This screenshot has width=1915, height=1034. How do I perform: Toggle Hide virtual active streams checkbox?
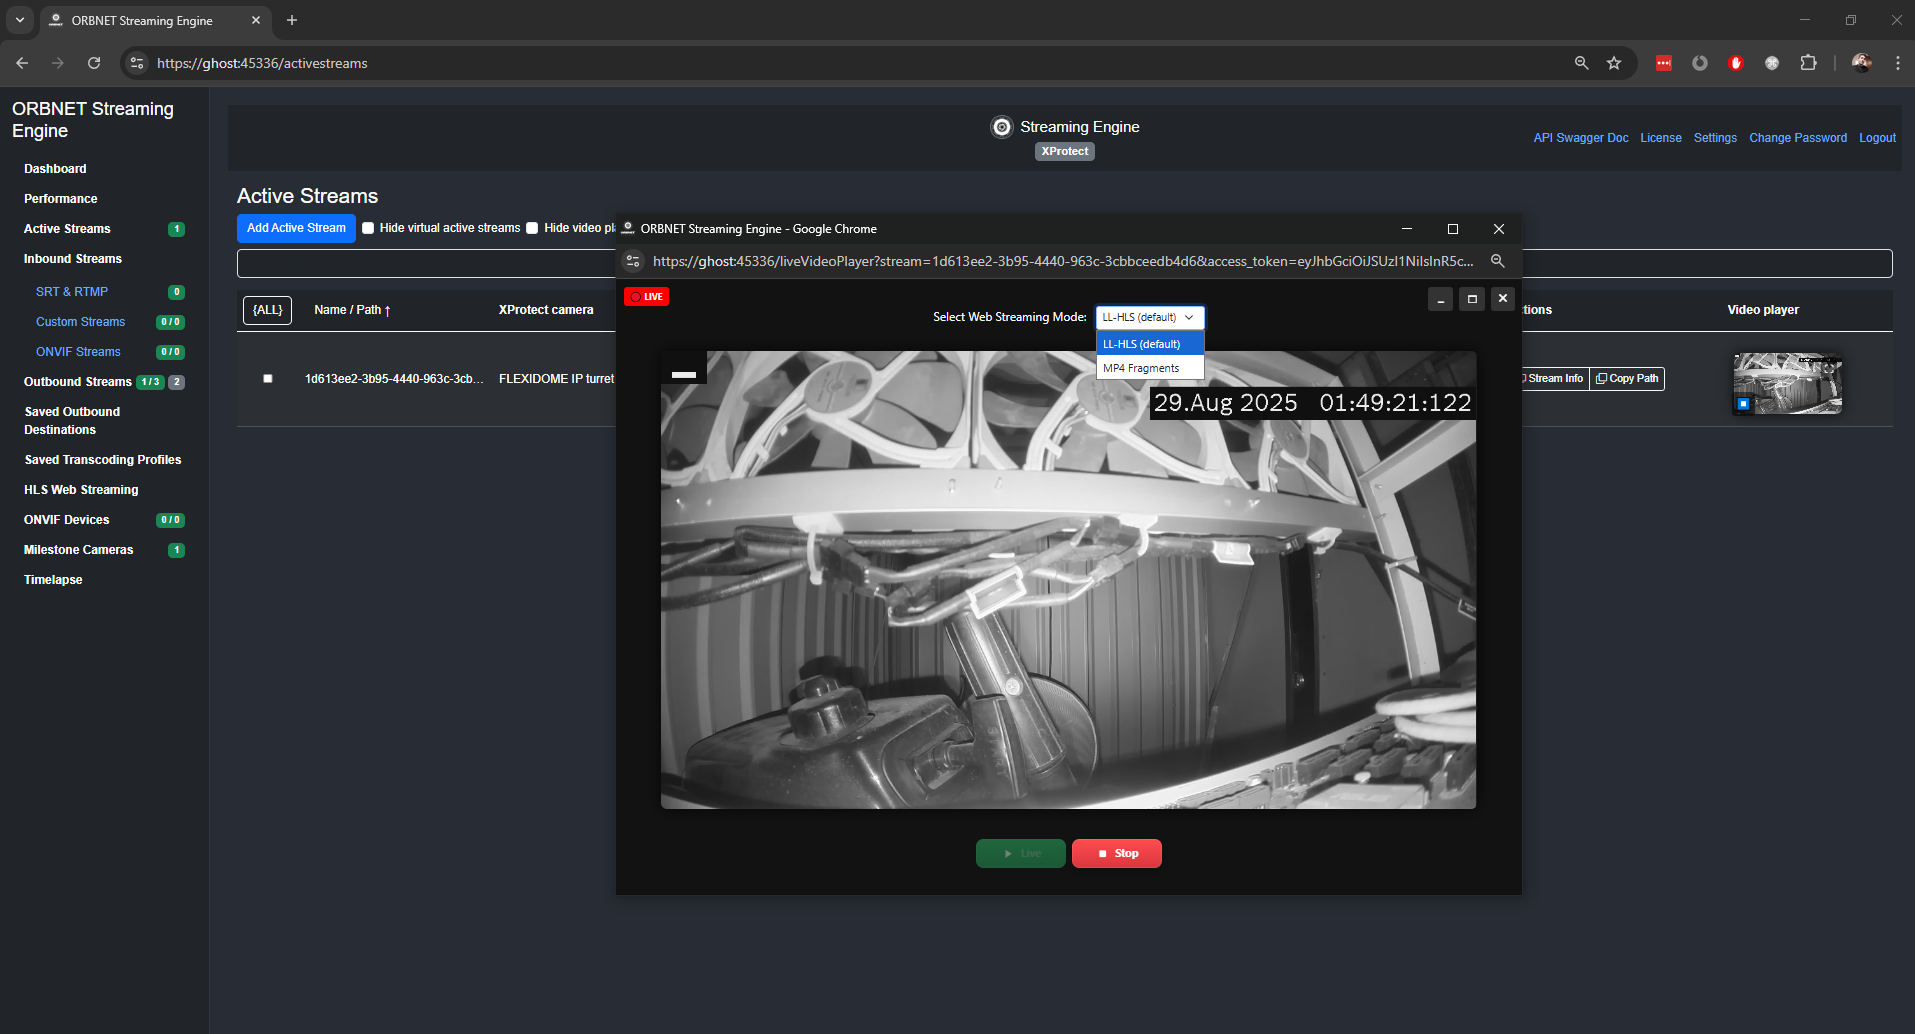point(368,228)
